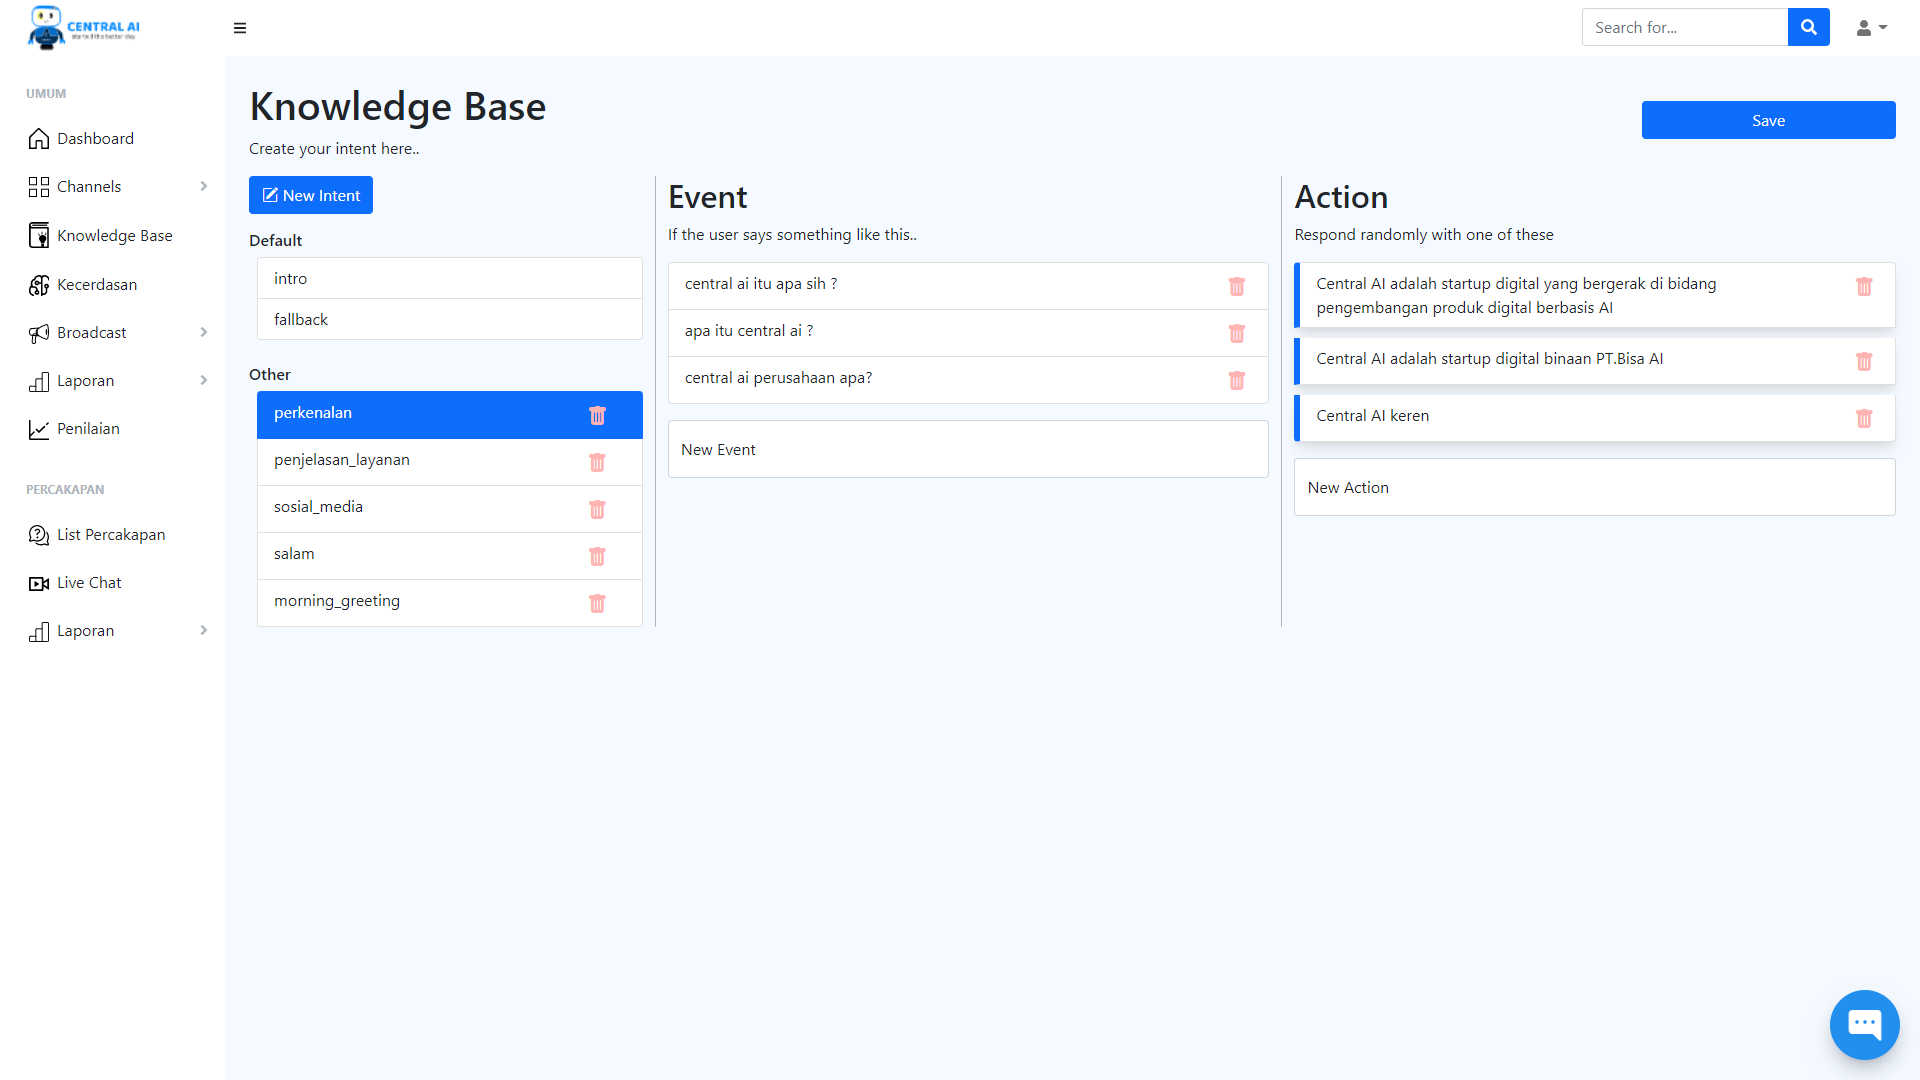The height and width of the screenshot is (1080, 1920).
Task: Delete action 'Central AI keren'
Action: [x=1864, y=418]
